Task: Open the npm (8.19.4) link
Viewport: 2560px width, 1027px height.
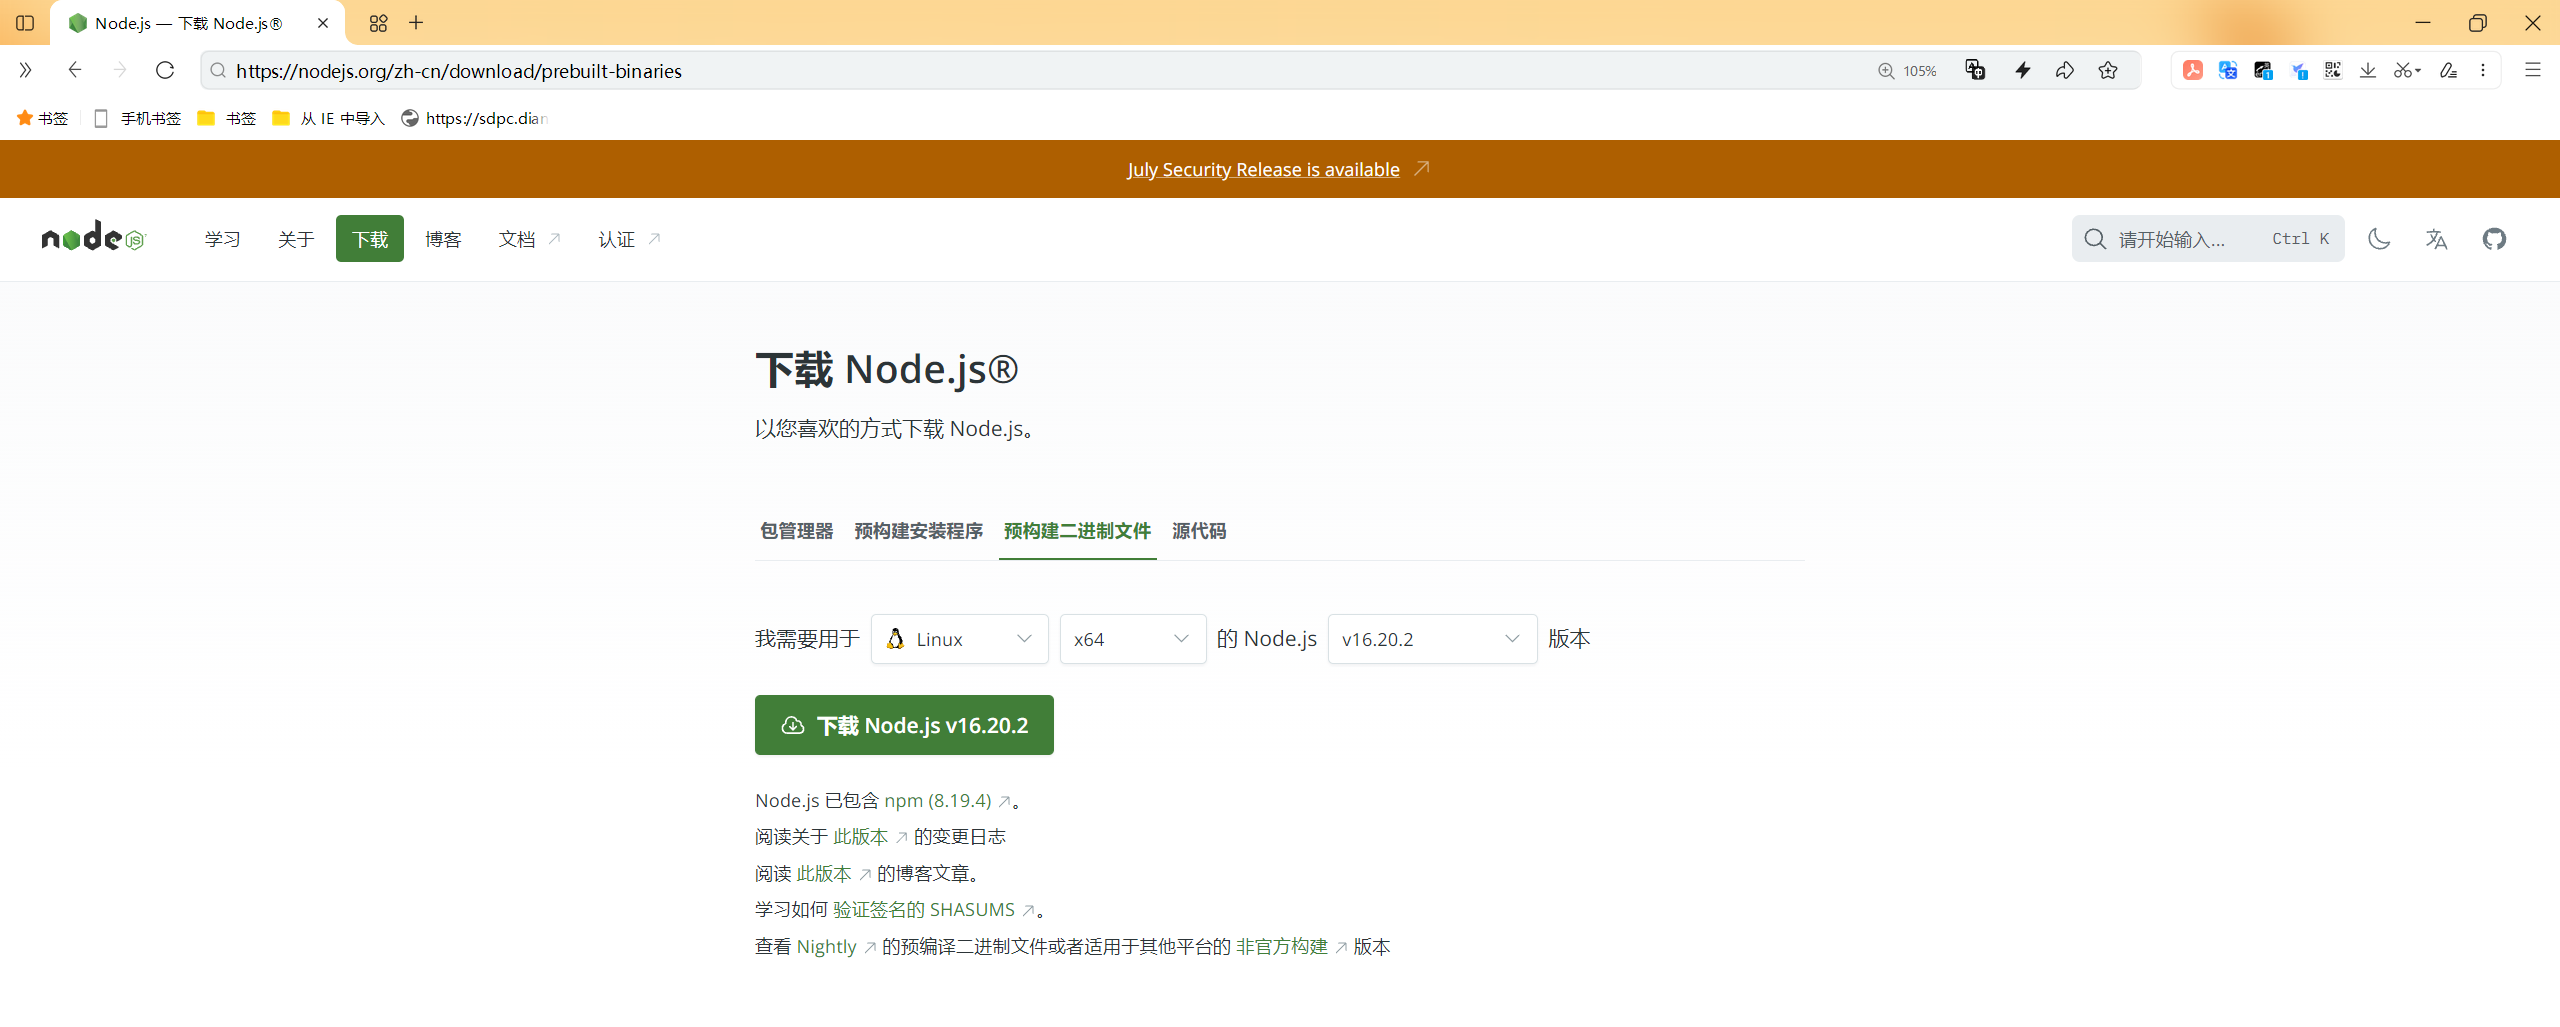Action: [x=947, y=800]
